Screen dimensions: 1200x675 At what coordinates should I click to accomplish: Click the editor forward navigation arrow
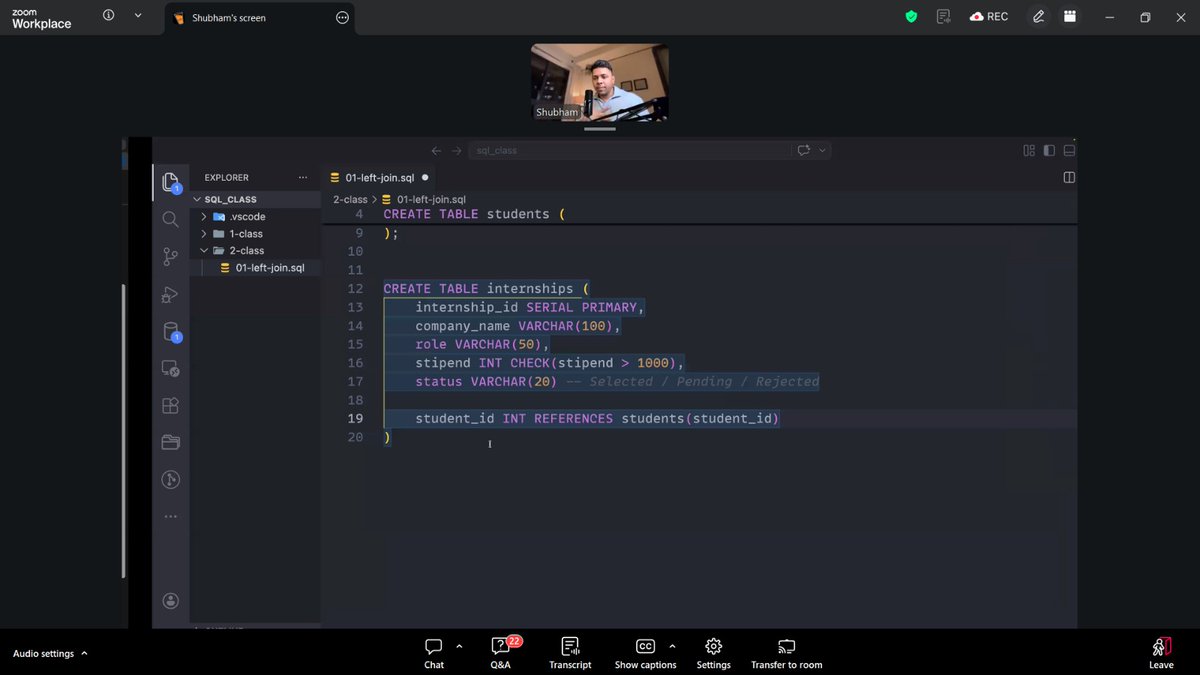coord(457,151)
